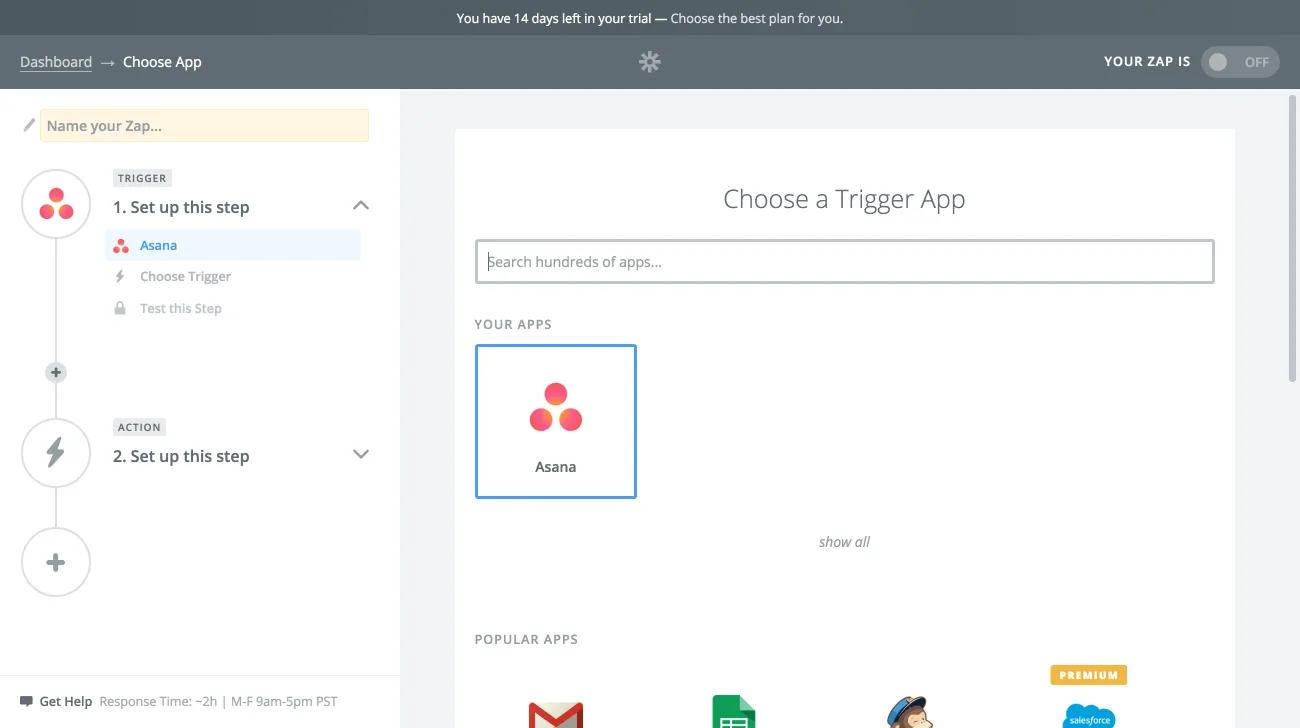Toggle the Your Zap Is switch on

point(1239,62)
